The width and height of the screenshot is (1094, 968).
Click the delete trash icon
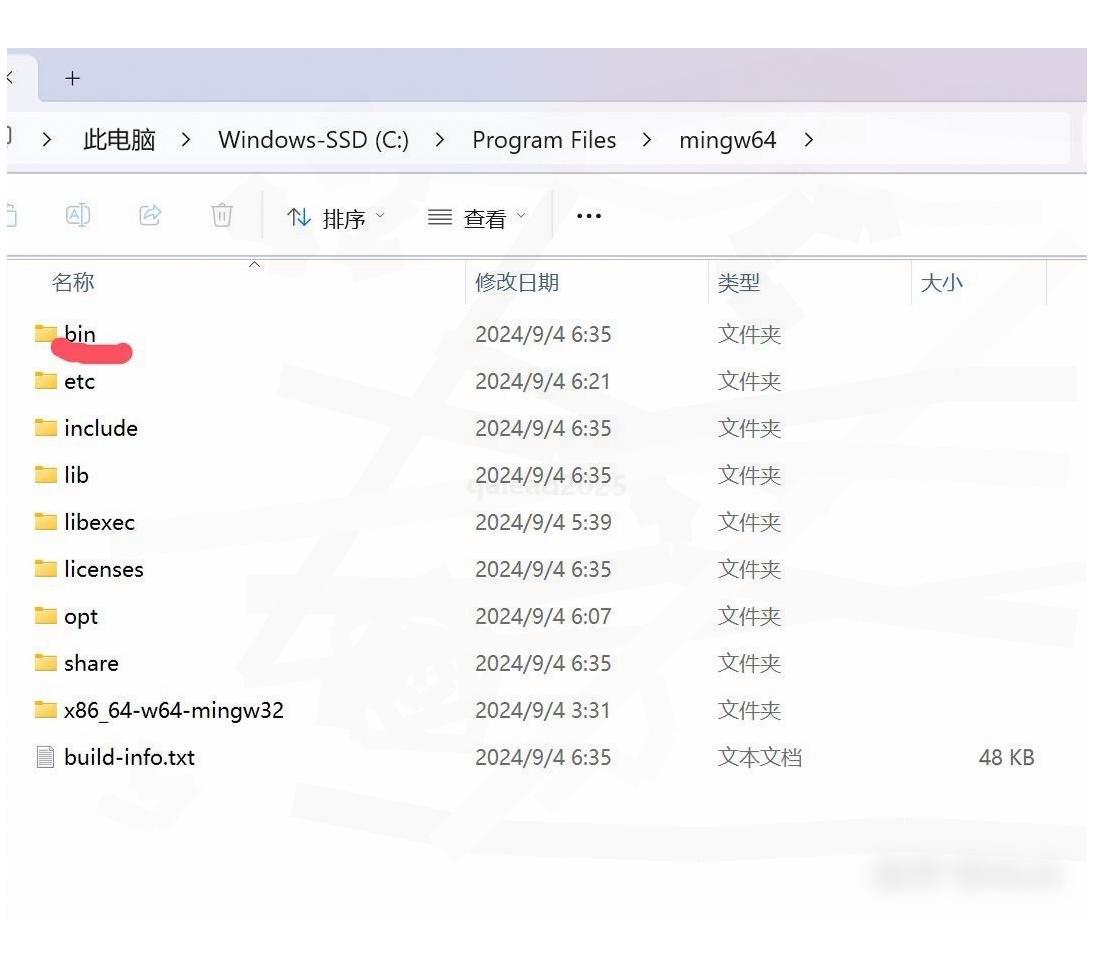pyautogui.click(x=222, y=215)
